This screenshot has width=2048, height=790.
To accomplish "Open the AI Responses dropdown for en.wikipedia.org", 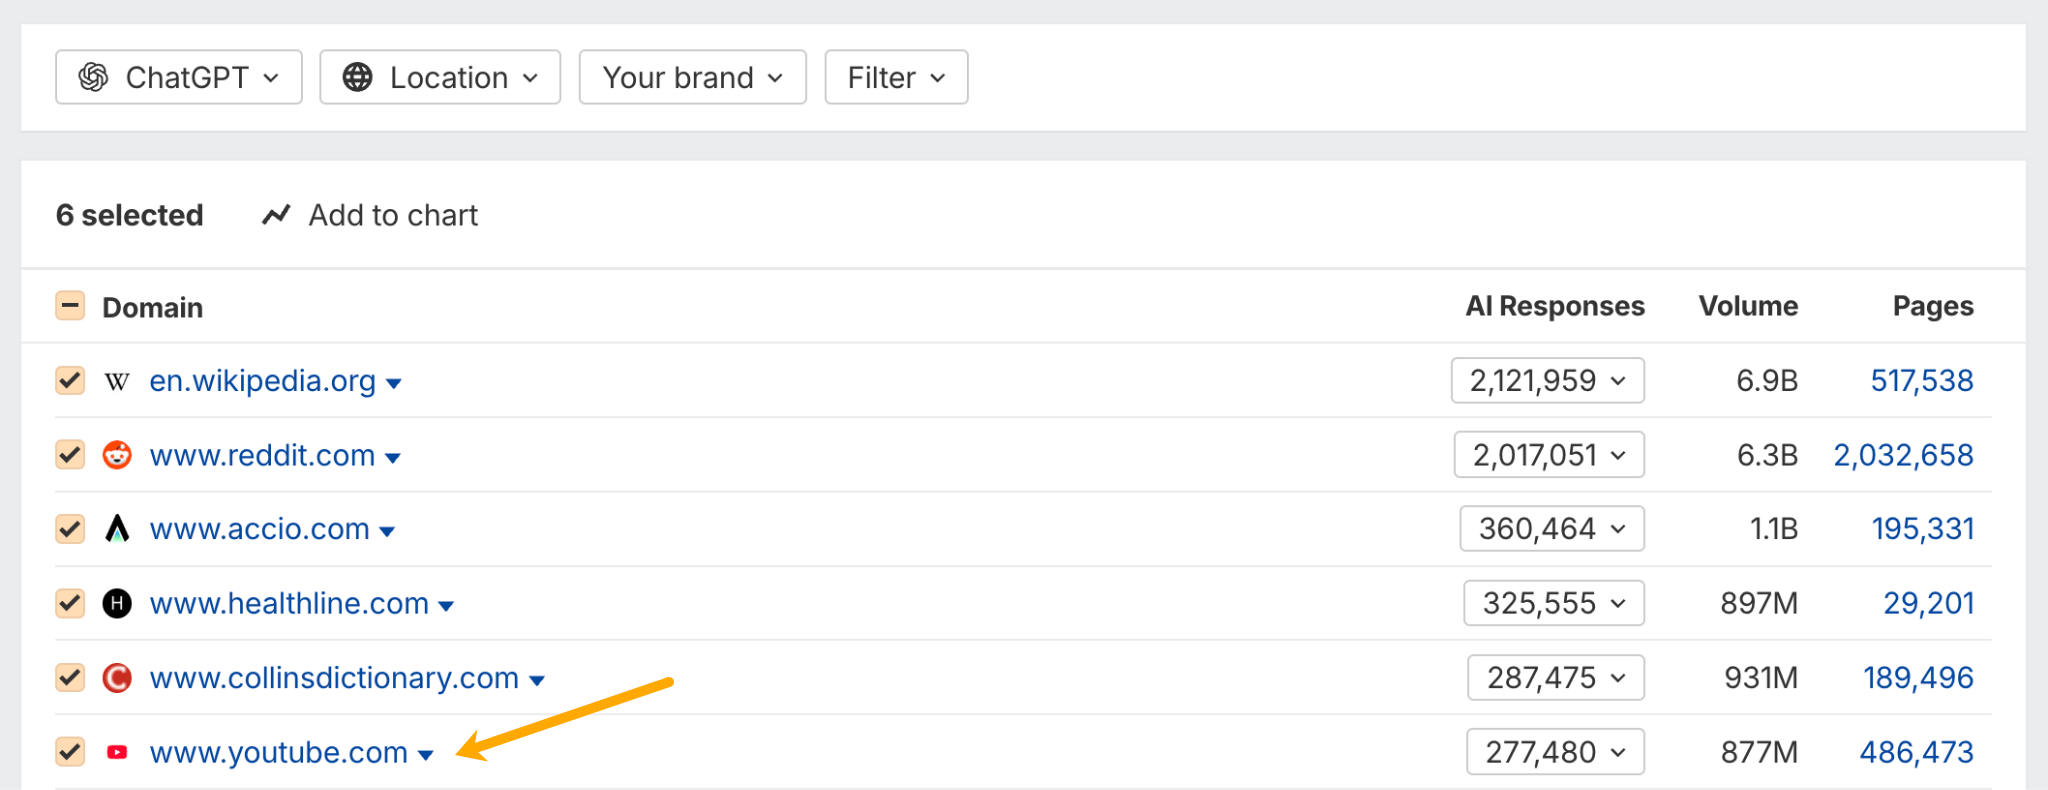I will [x=1548, y=381].
